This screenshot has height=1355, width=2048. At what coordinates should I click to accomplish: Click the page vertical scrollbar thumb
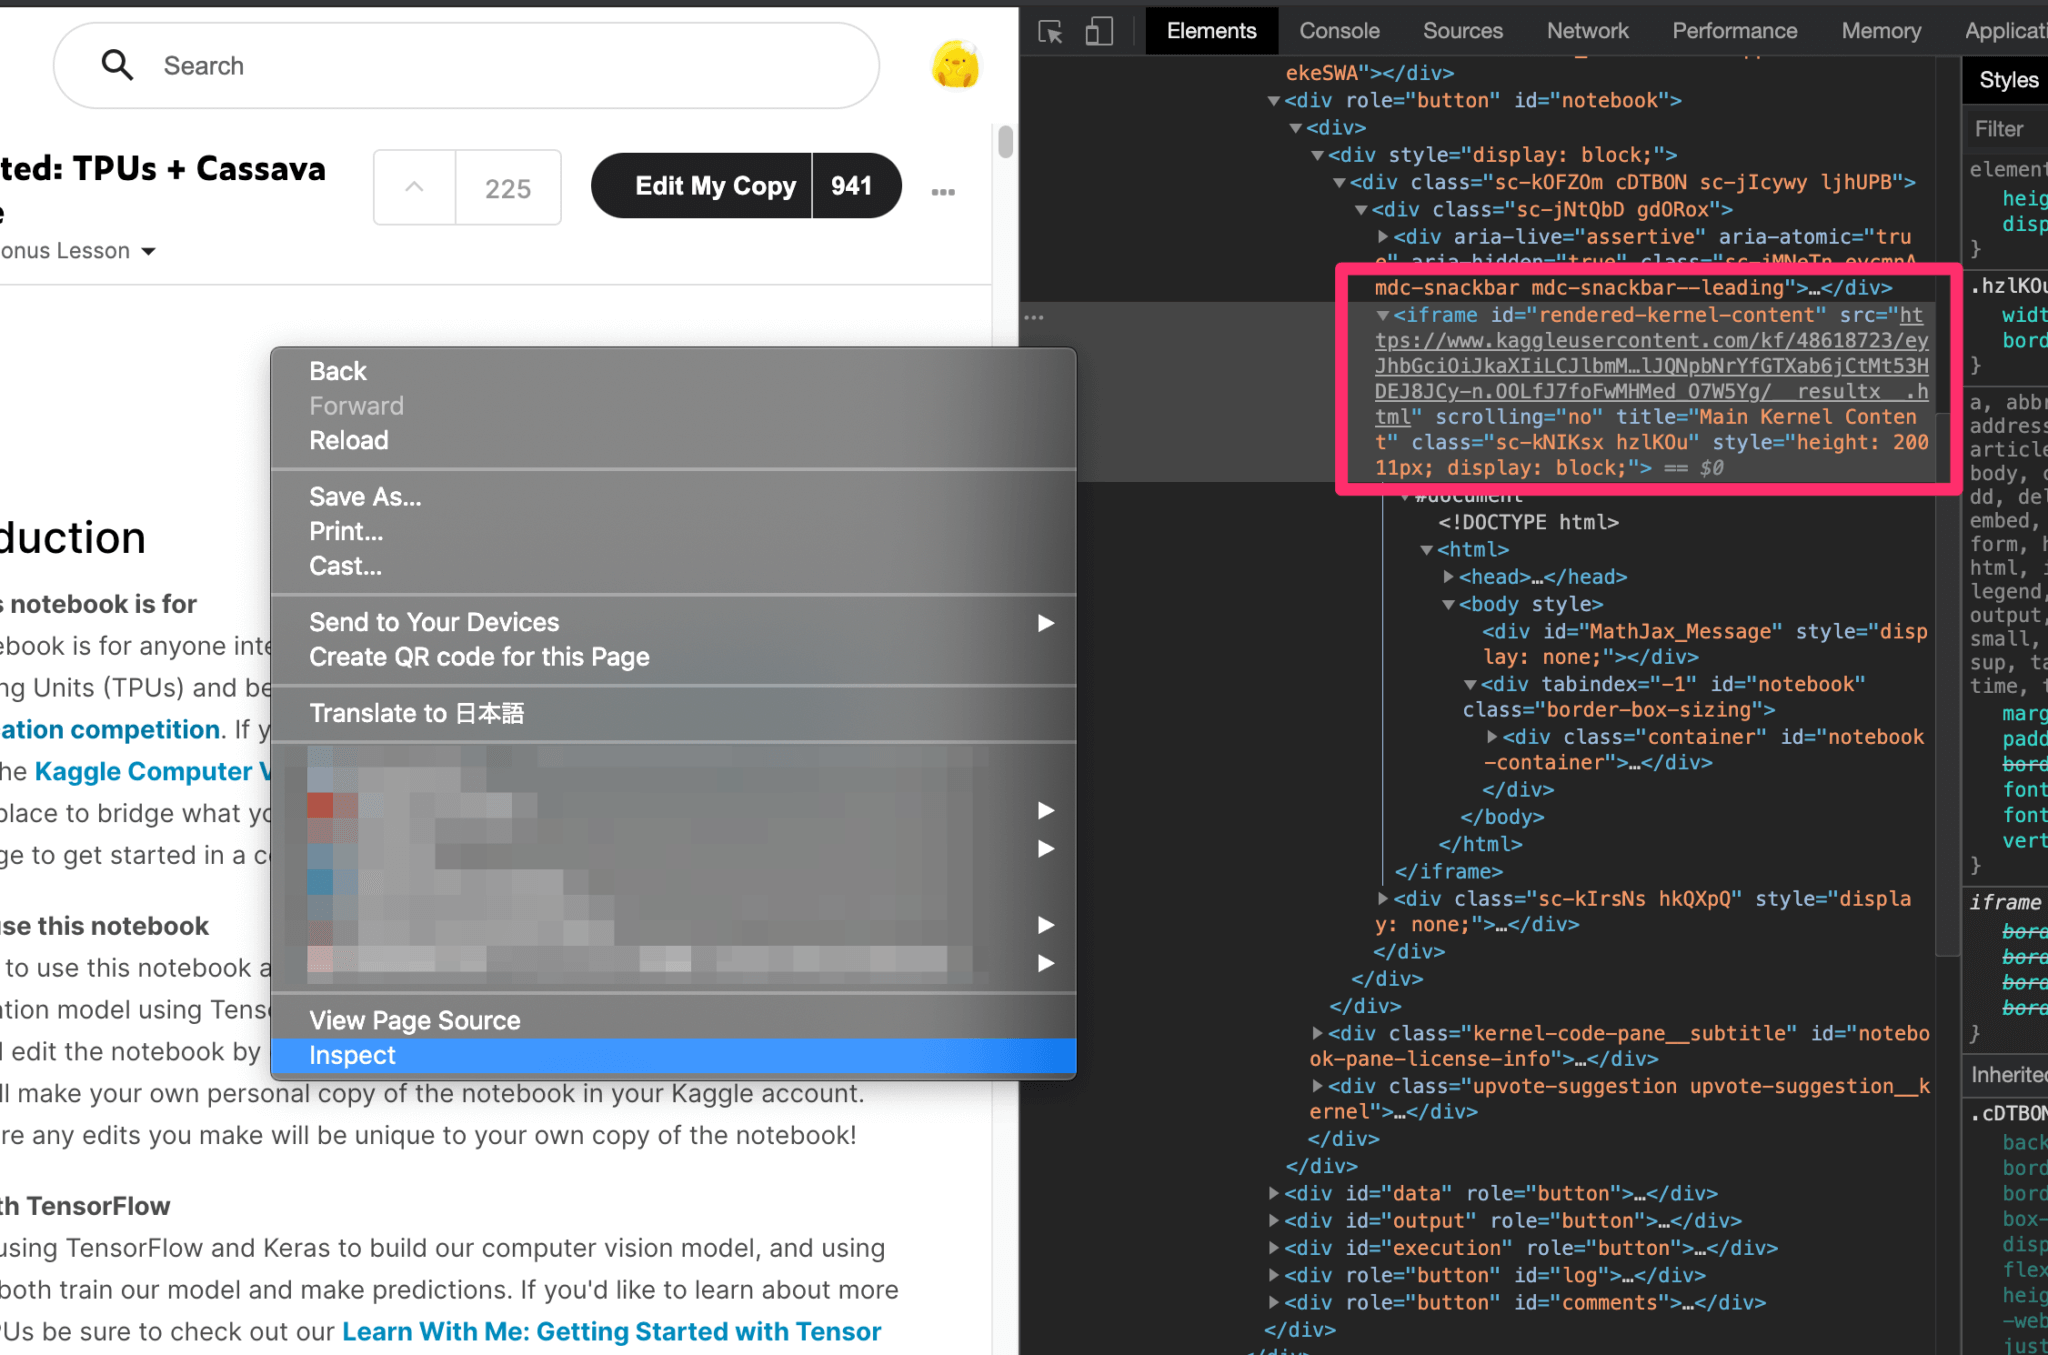pyautogui.click(x=1005, y=142)
